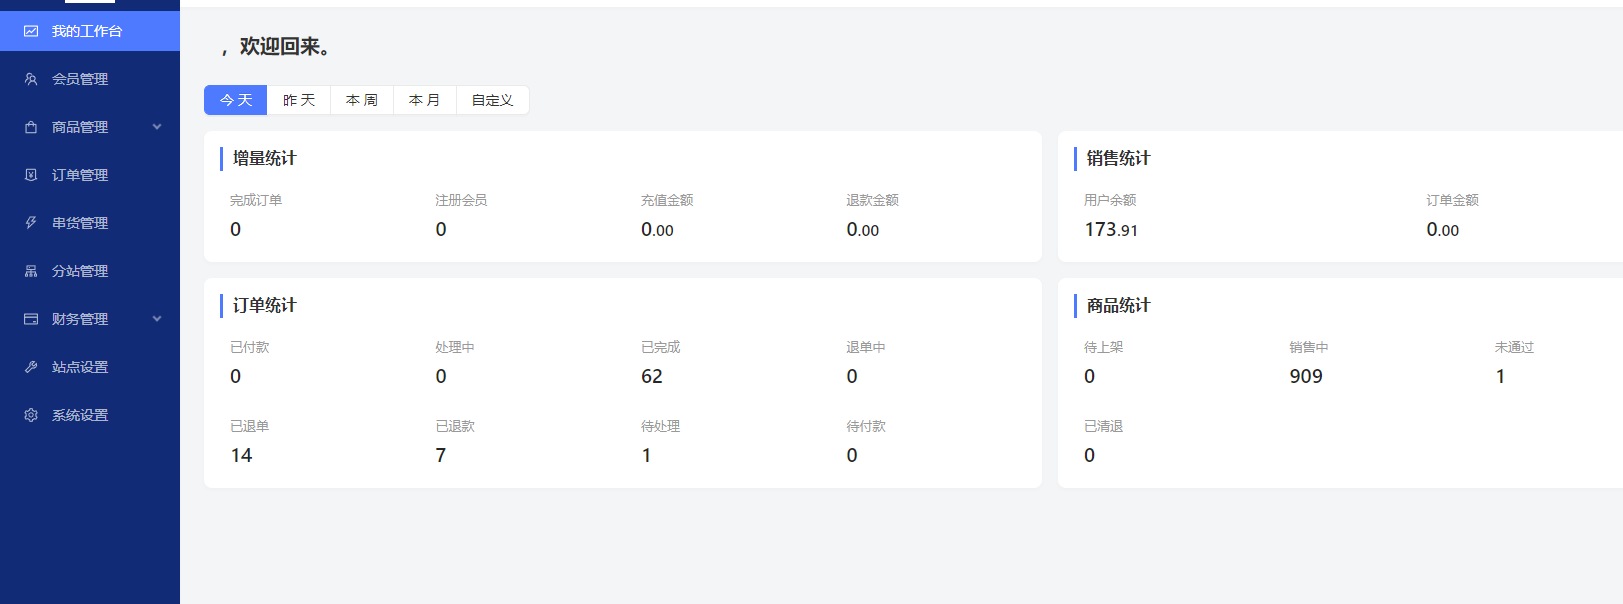Image resolution: width=1623 pixels, height=604 pixels.
Task: Switch to the 昨天 date filter
Action: 299,100
